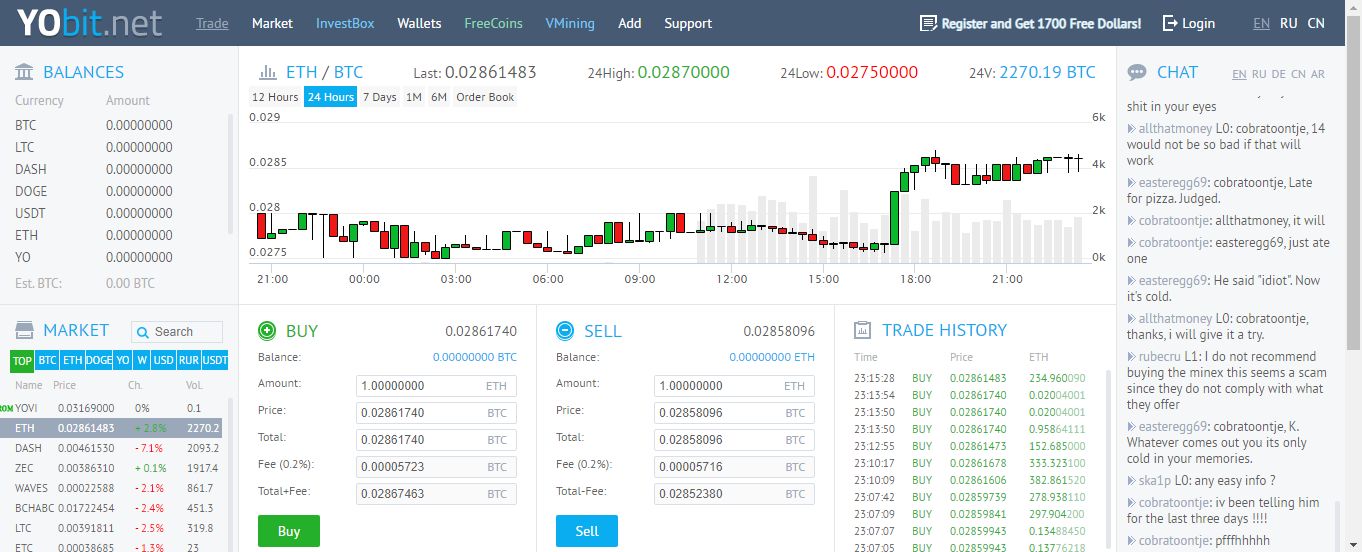Select the BTC market tab
1362x552 pixels.
point(47,361)
